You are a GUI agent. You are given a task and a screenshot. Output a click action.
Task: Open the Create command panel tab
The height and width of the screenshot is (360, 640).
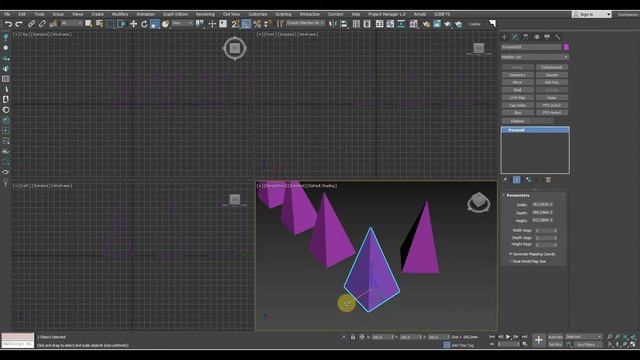[504, 37]
